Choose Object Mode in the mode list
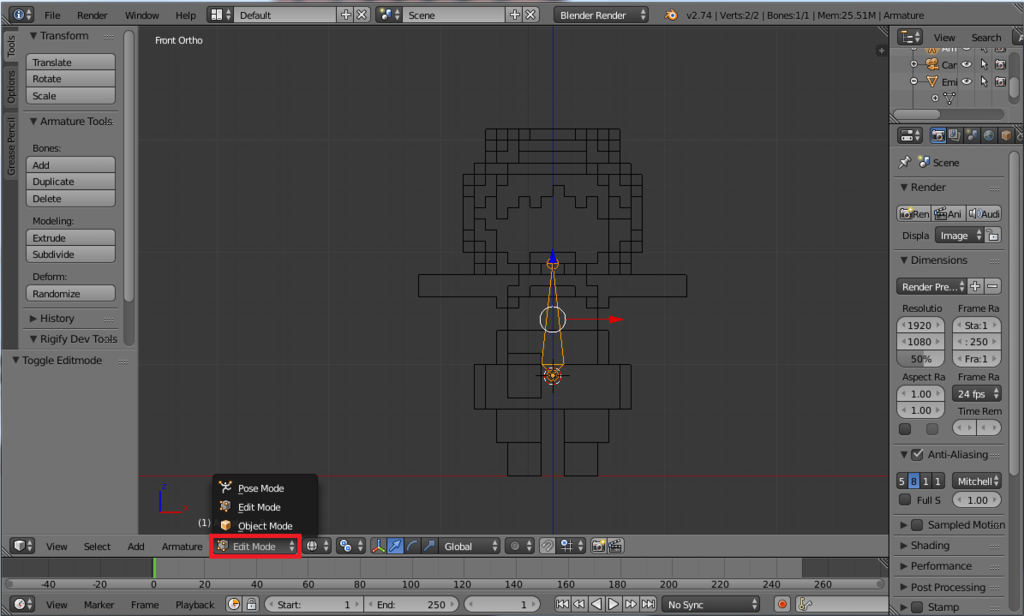The image size is (1024, 616). [265, 526]
